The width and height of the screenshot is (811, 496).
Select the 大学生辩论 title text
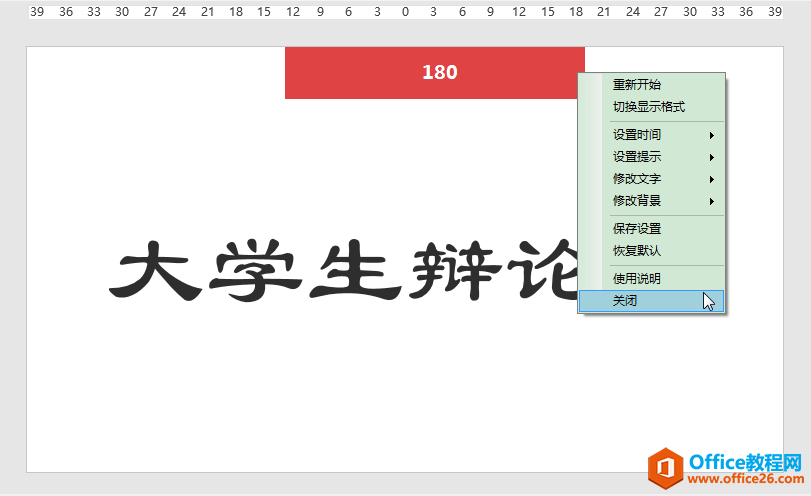[x=343, y=270]
